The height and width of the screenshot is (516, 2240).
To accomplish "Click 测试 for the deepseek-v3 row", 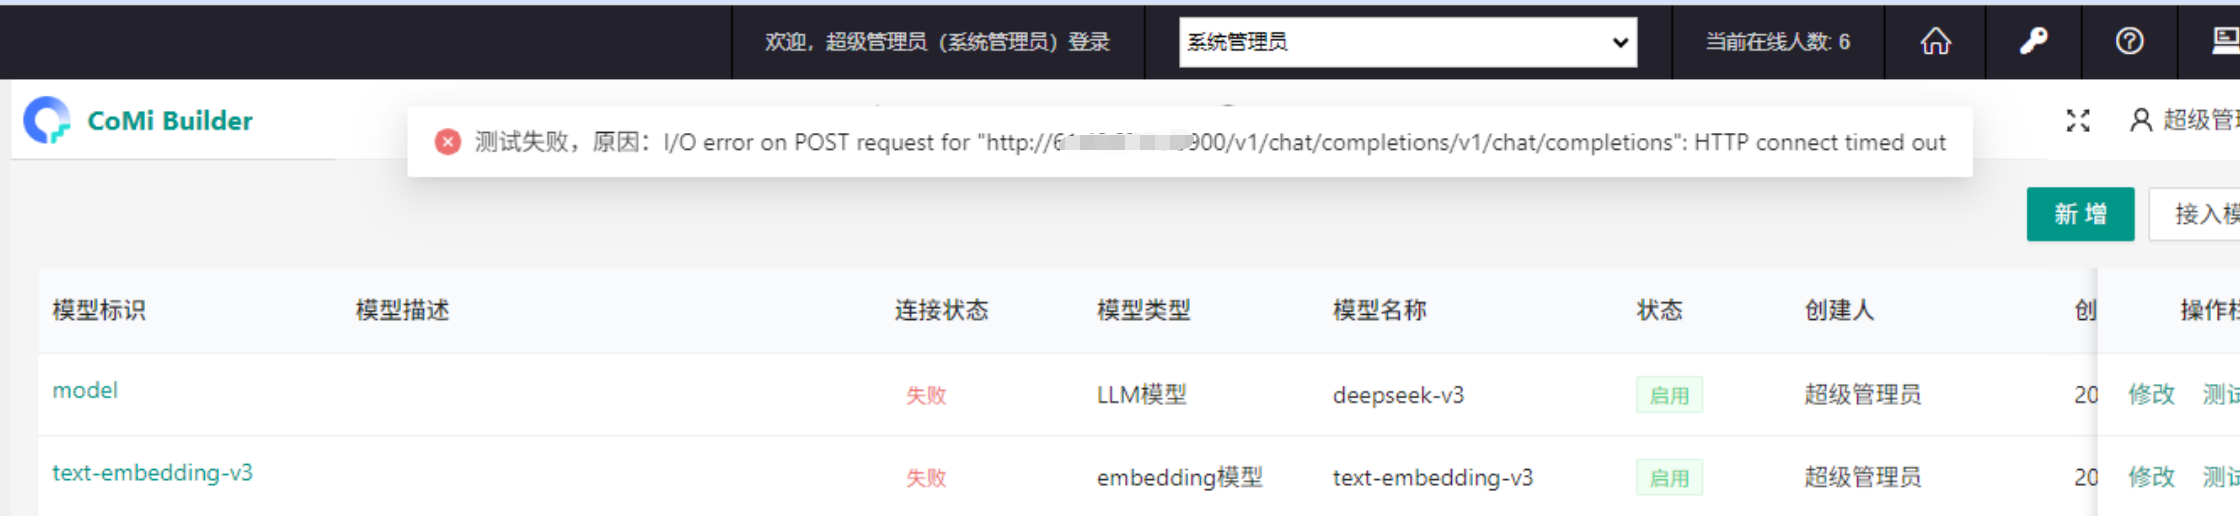I will click(2221, 394).
